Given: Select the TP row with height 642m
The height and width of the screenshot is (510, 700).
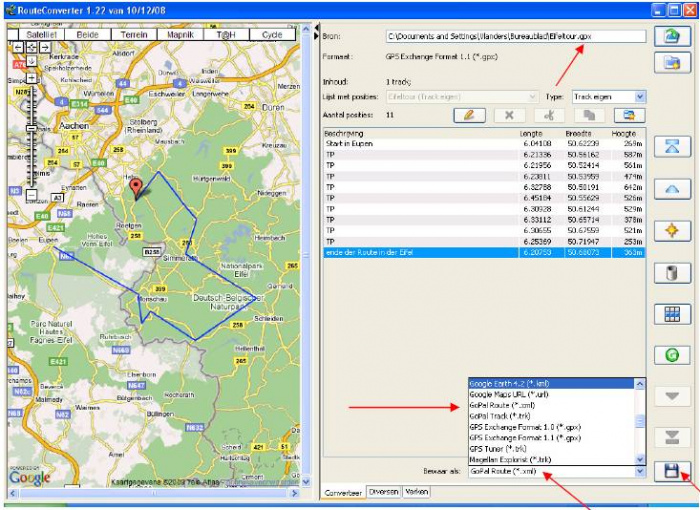Looking at the screenshot, I should click(484, 187).
